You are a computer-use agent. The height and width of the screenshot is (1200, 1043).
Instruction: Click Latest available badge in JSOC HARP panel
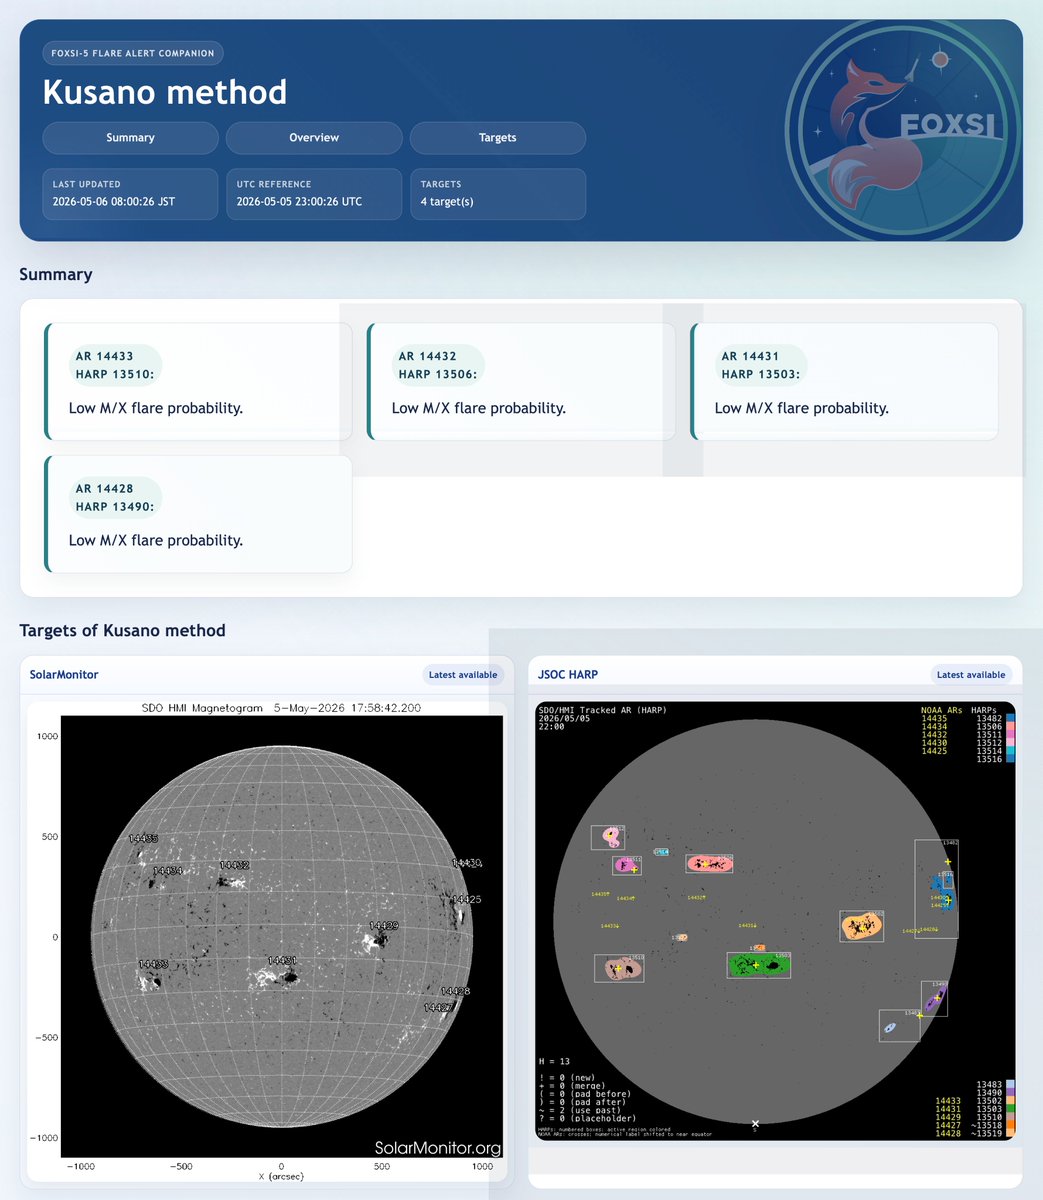(971, 675)
